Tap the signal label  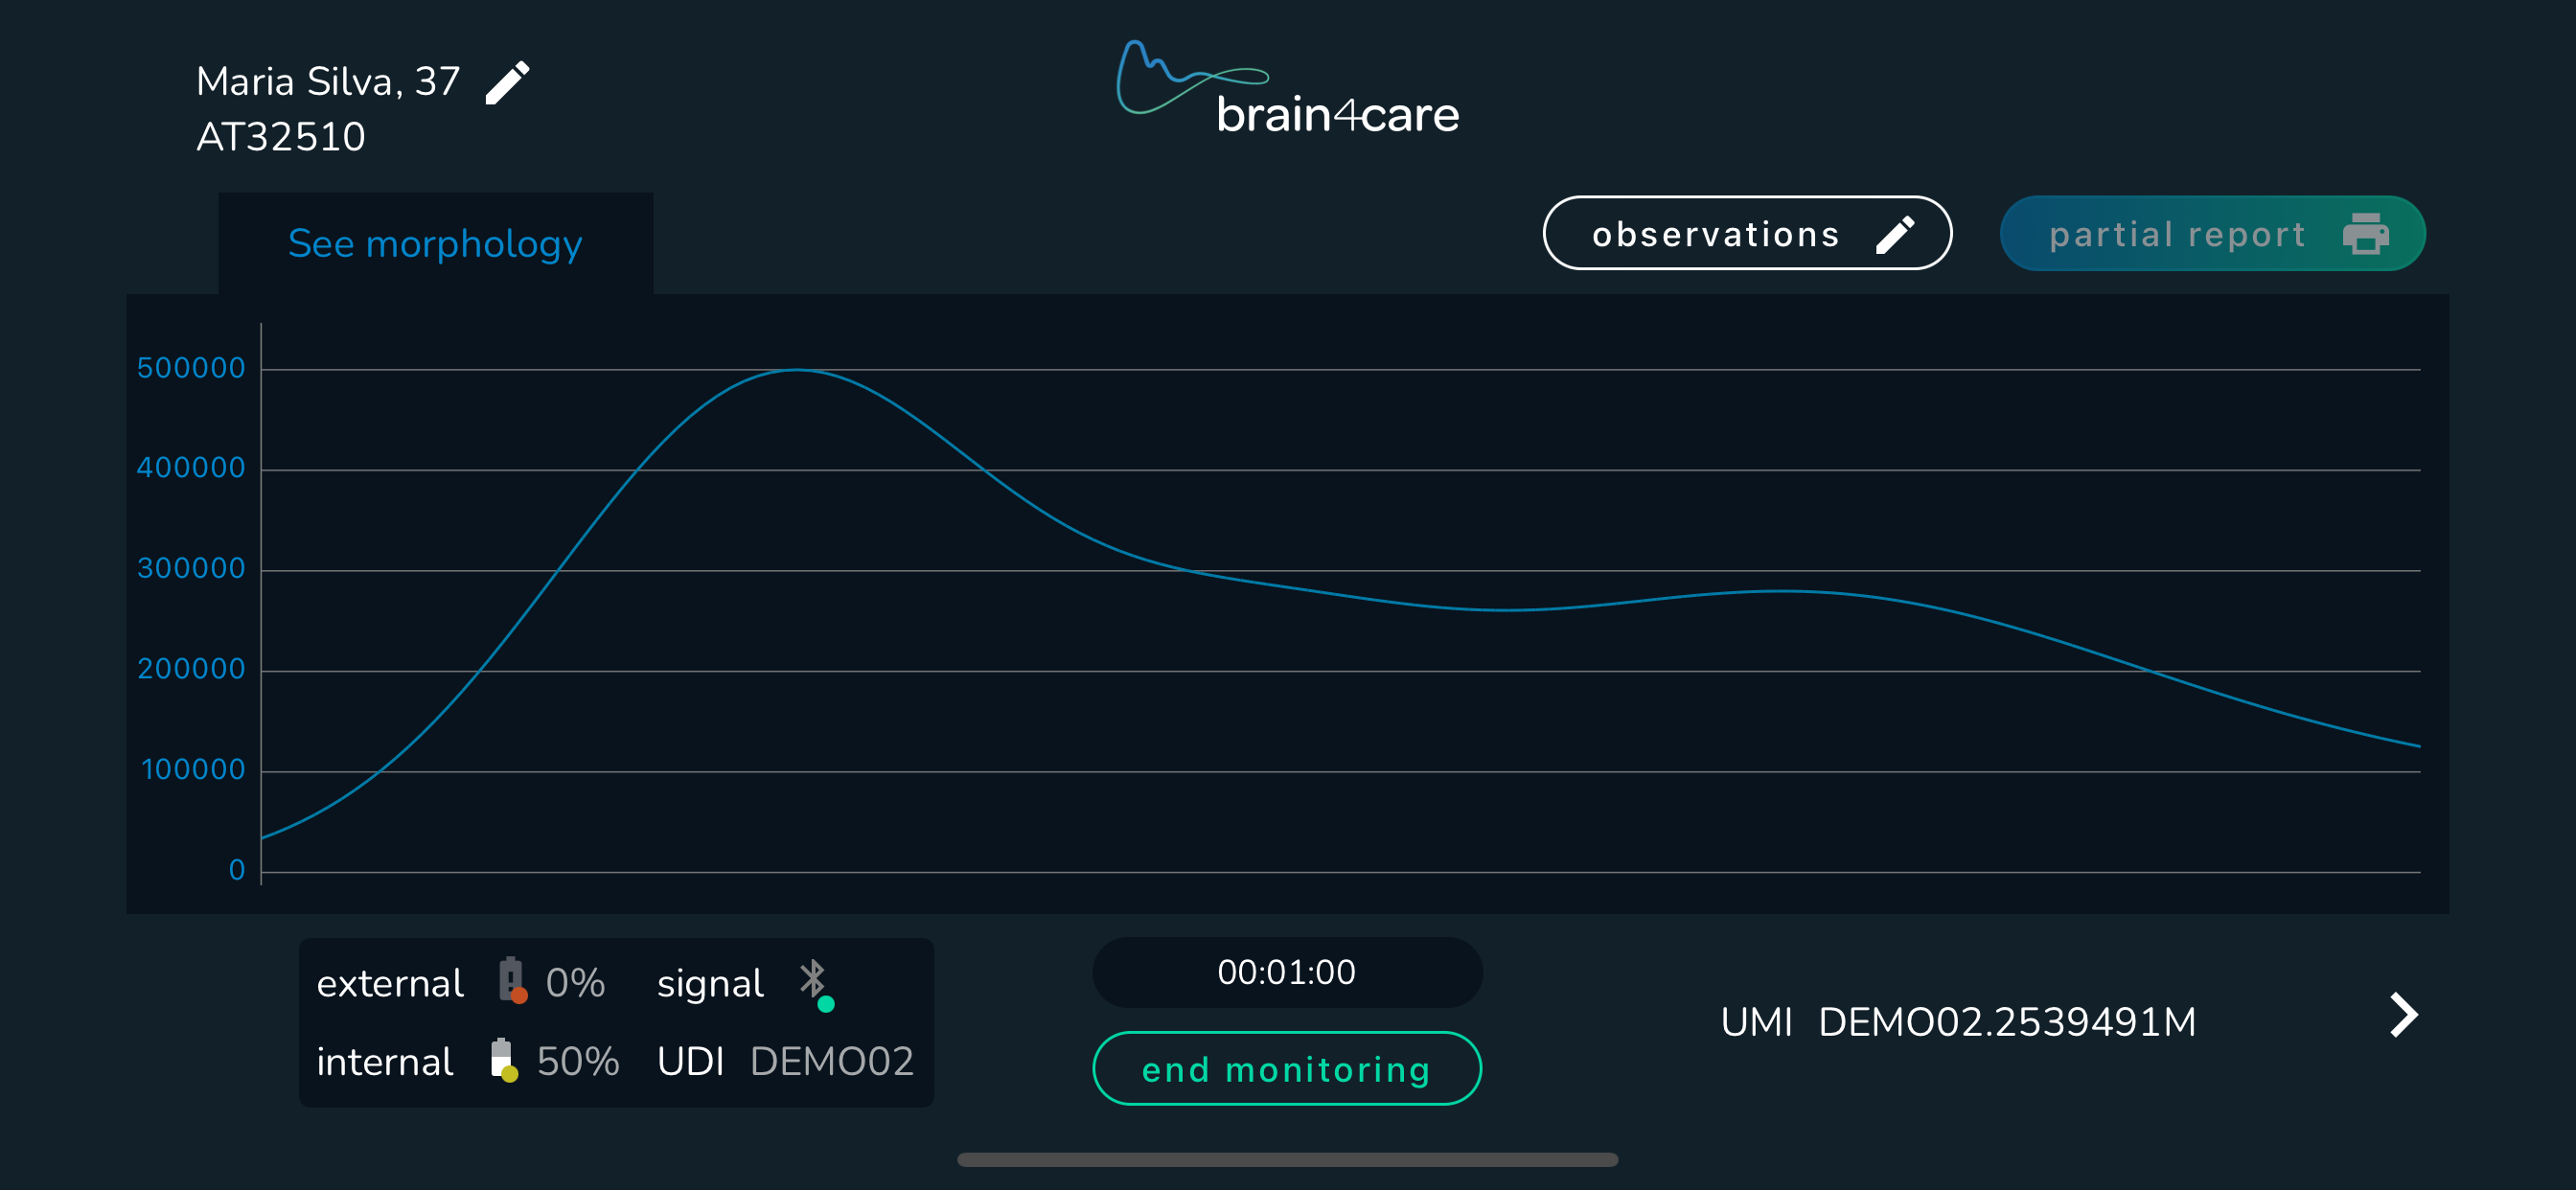(710, 984)
